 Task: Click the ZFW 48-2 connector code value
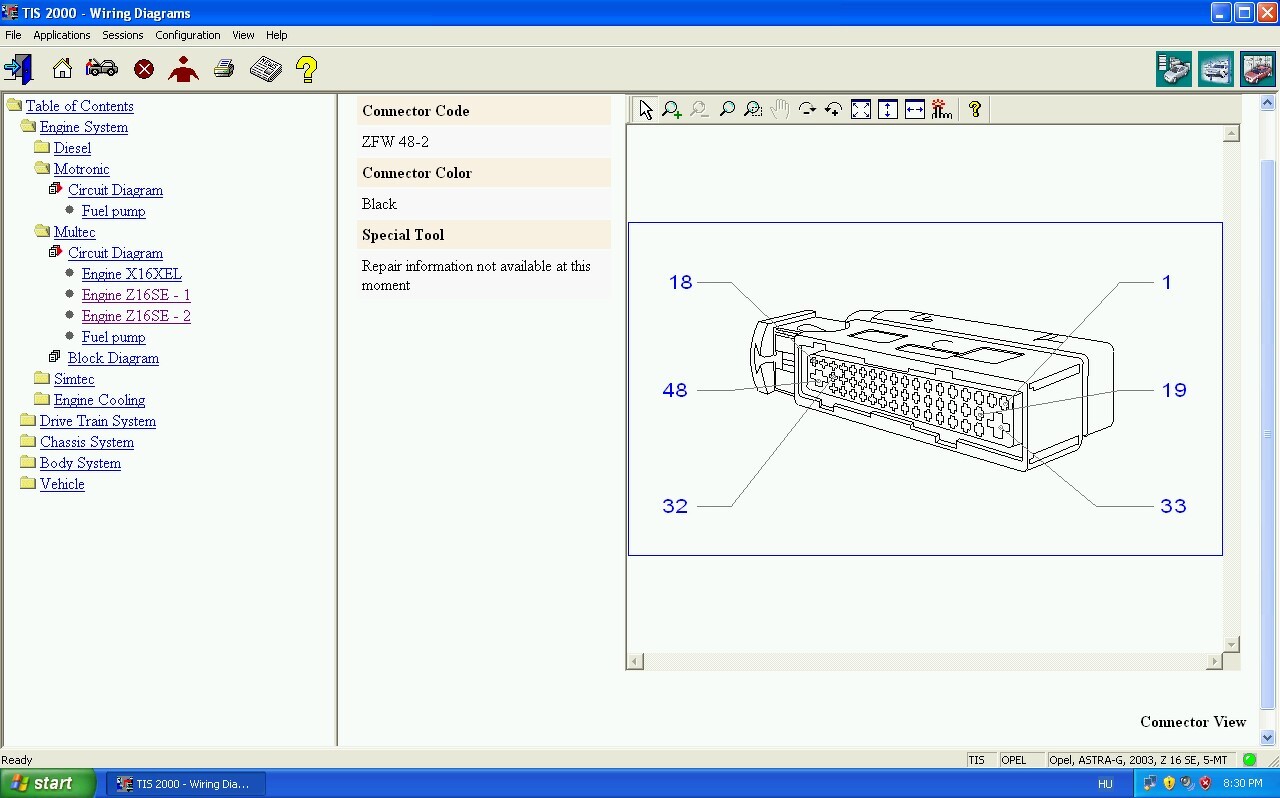[395, 142]
